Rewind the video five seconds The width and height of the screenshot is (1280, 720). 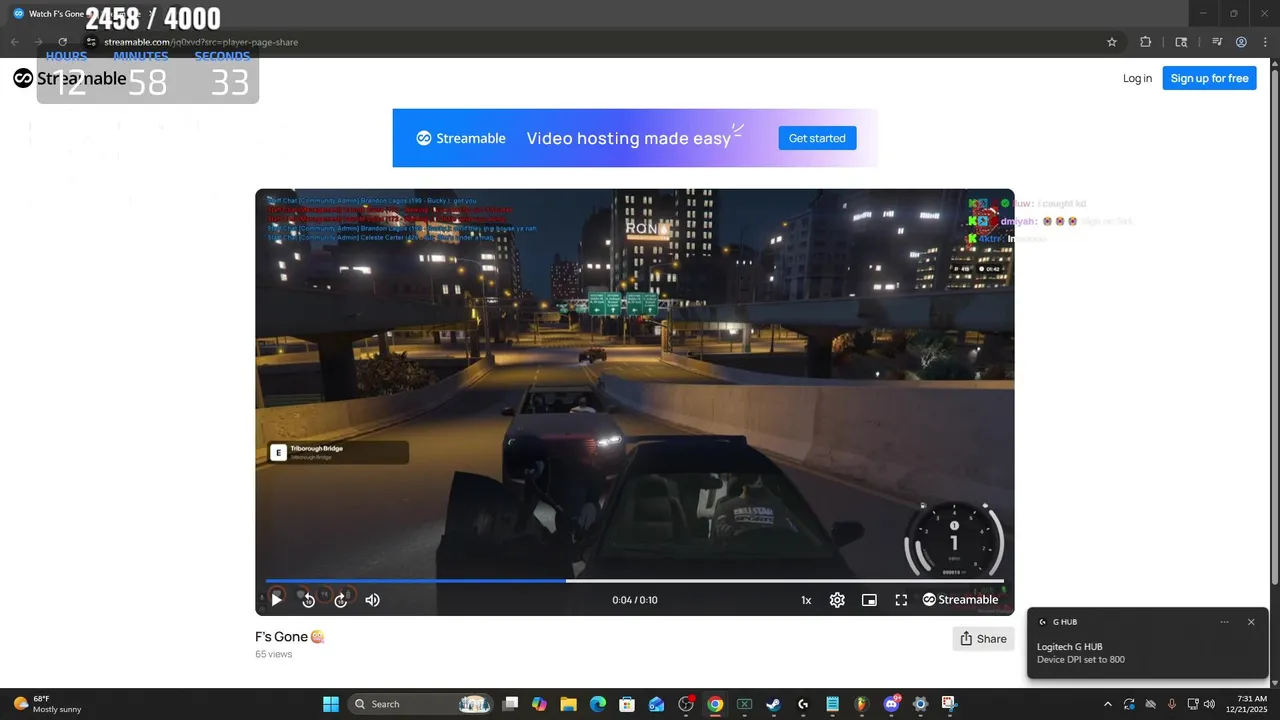(308, 600)
